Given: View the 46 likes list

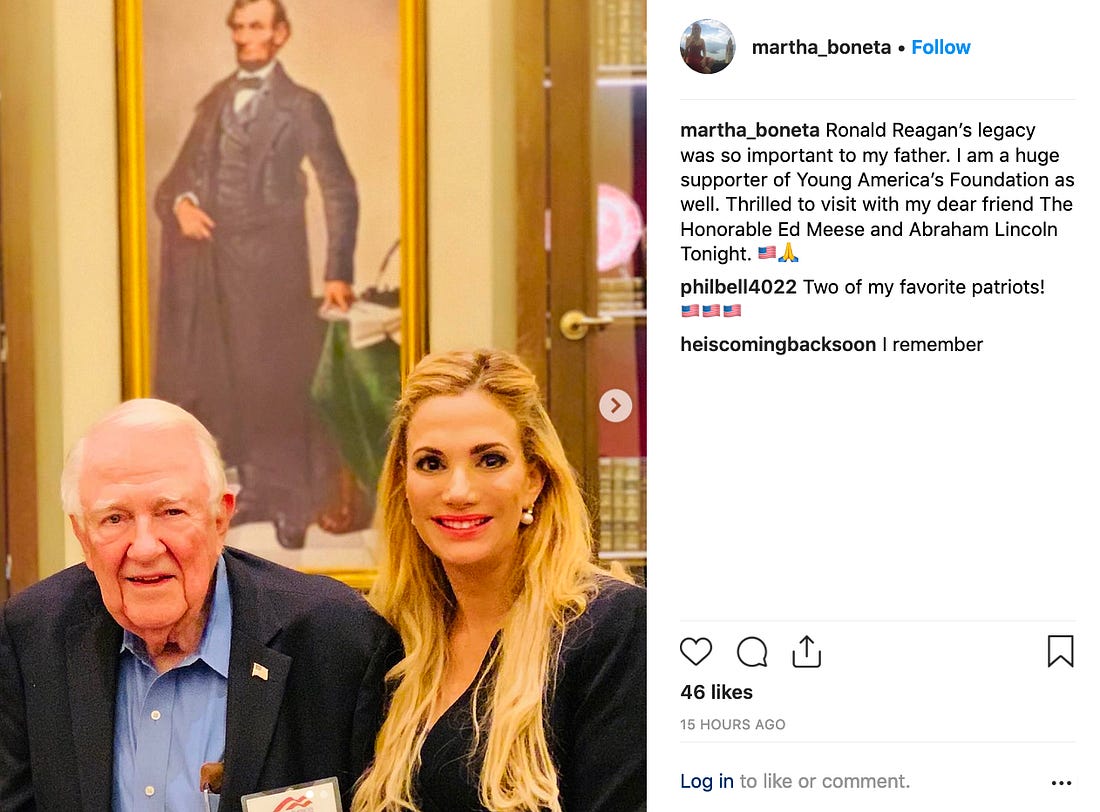Looking at the screenshot, I should 716,693.
